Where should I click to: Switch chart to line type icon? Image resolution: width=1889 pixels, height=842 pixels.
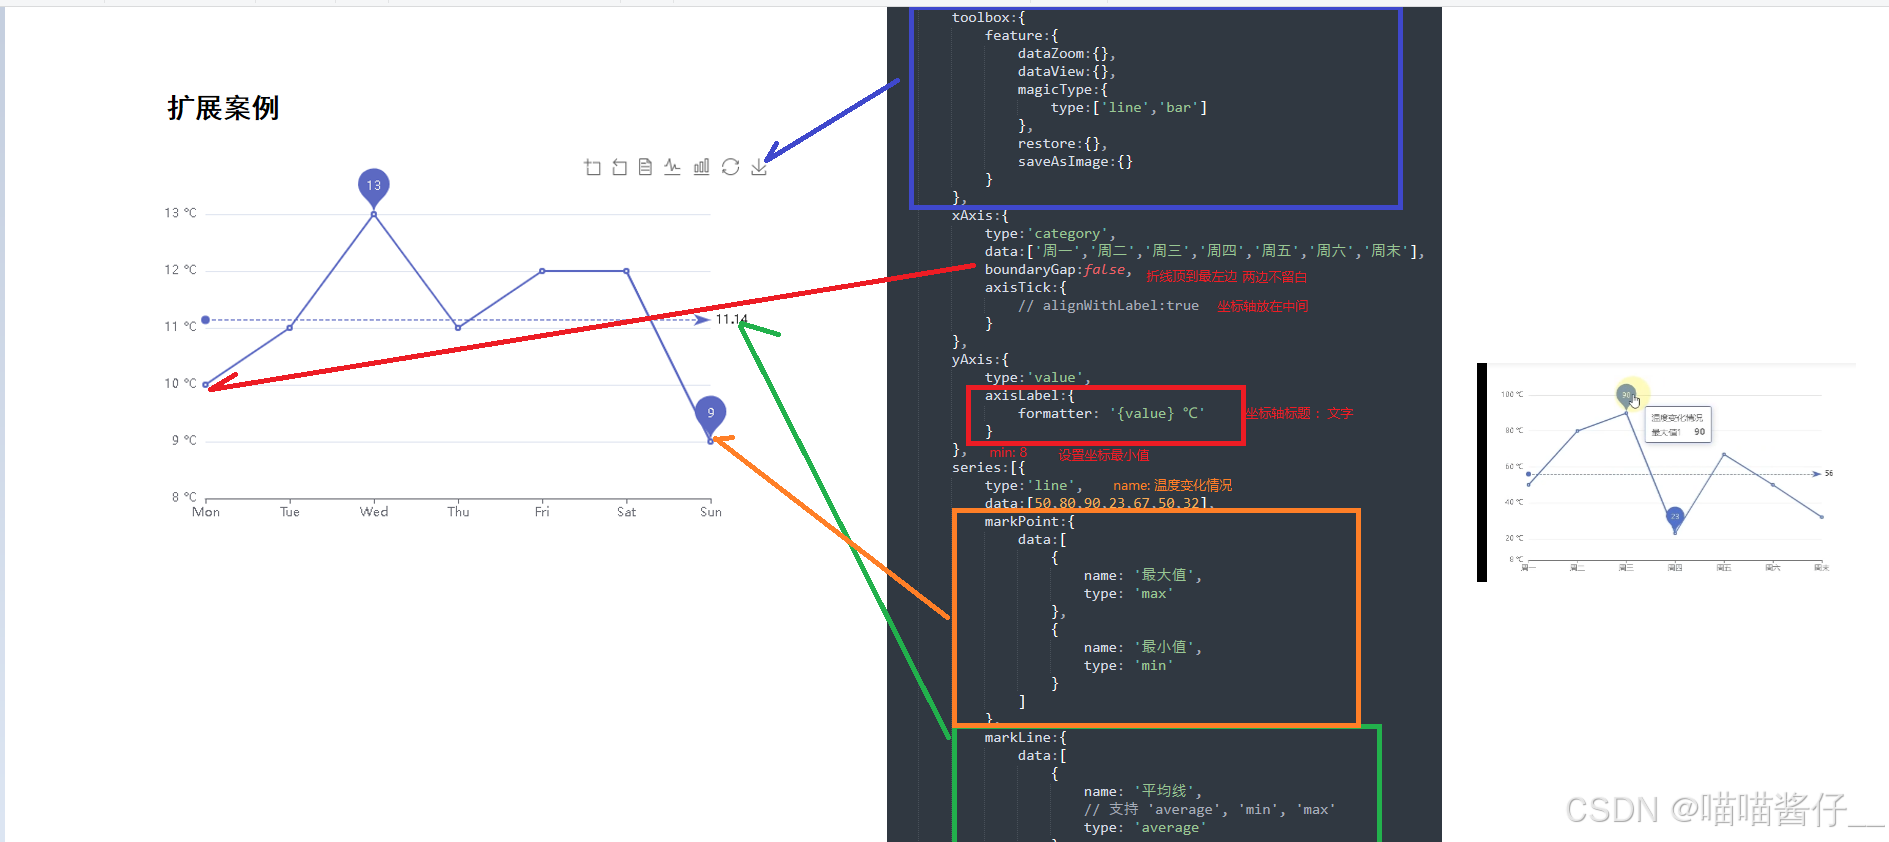pos(672,167)
